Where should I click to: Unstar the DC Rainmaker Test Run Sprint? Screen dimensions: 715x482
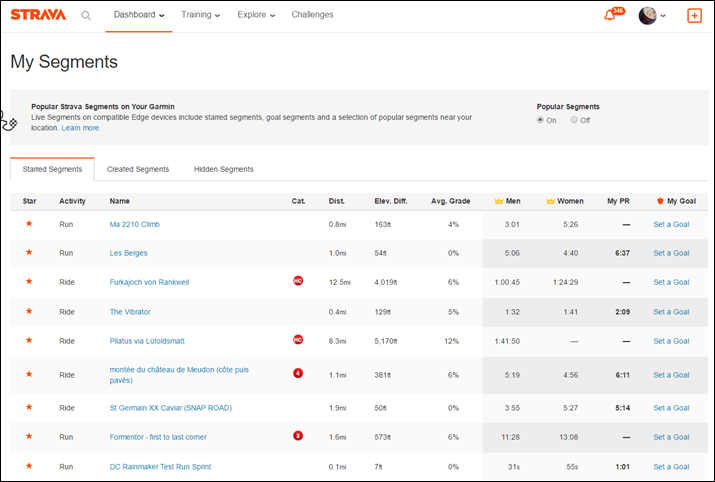[x=29, y=466]
